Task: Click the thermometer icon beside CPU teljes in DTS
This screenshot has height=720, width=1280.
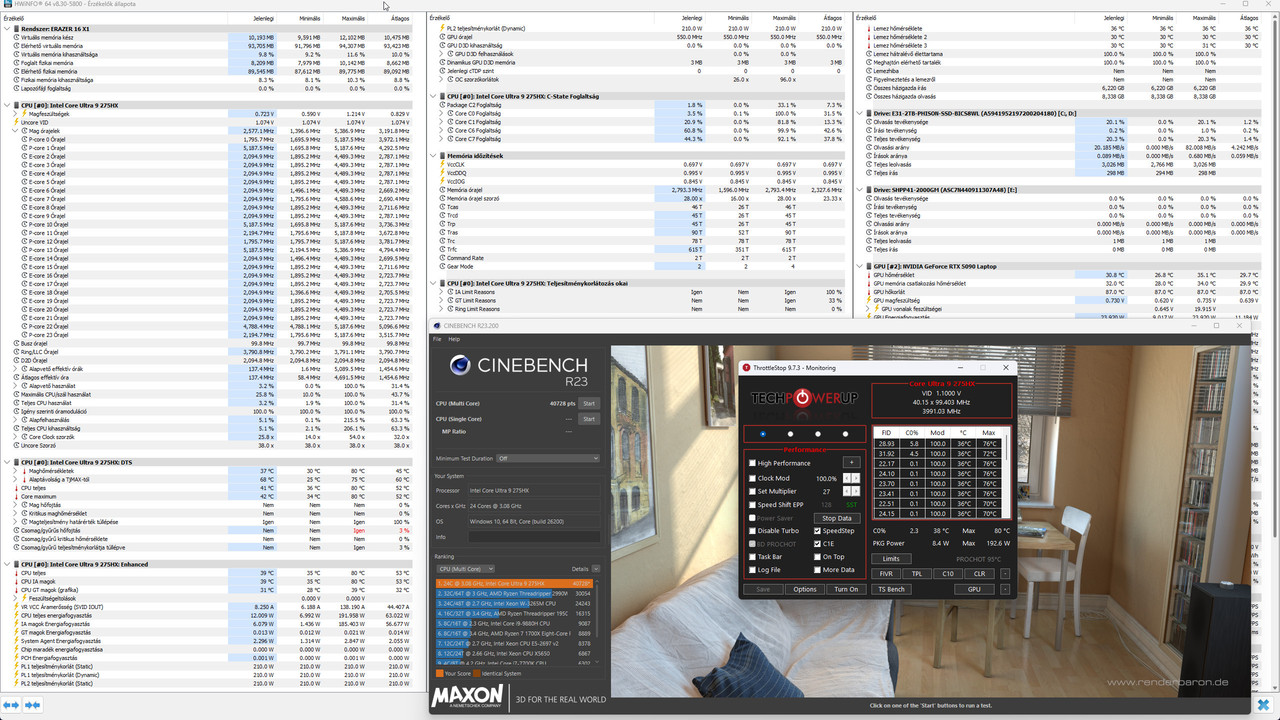Action: pyautogui.click(x=17, y=488)
